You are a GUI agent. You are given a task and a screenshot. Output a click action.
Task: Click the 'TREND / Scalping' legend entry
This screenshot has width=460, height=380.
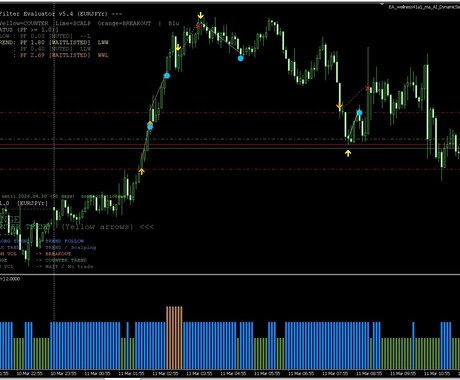(71, 247)
